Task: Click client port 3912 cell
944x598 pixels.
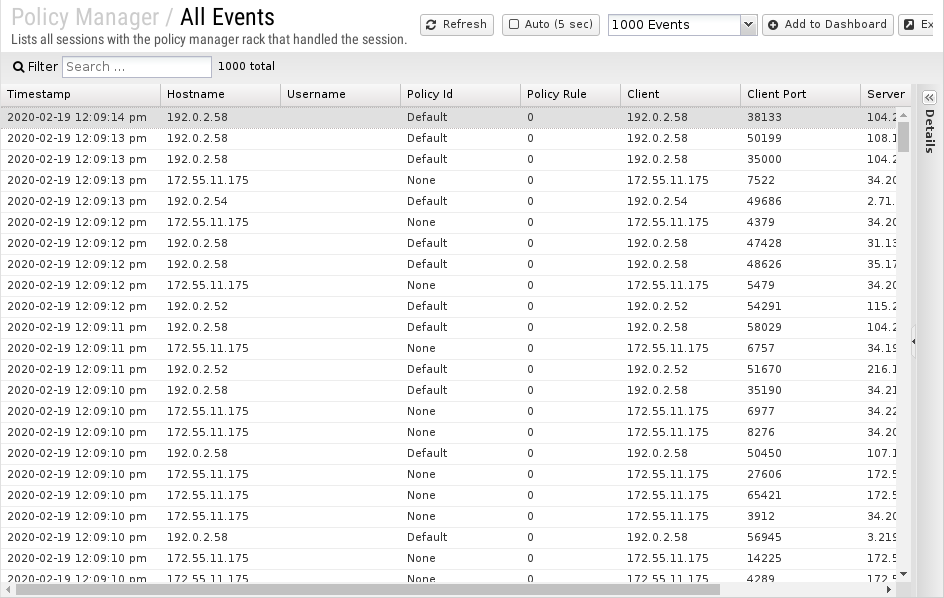Action: click(x=800, y=517)
